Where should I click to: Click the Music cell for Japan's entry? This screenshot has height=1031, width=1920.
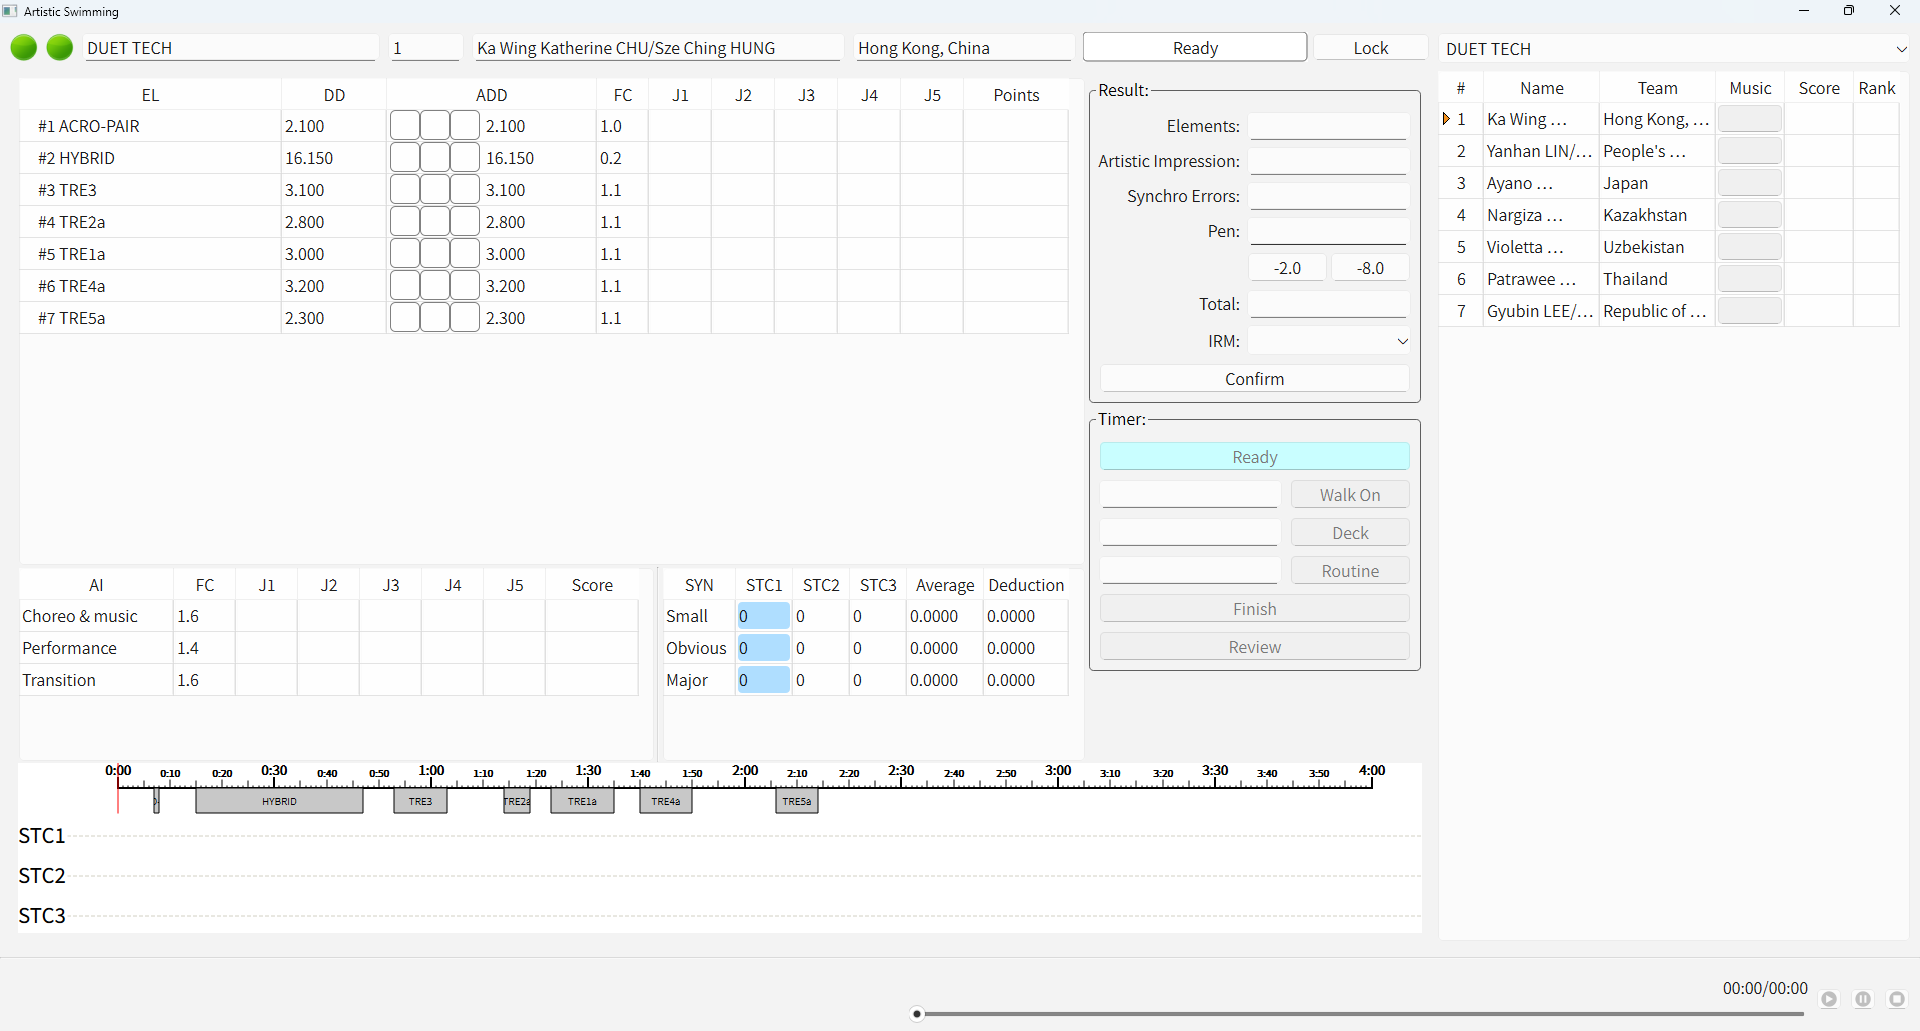tap(1750, 183)
